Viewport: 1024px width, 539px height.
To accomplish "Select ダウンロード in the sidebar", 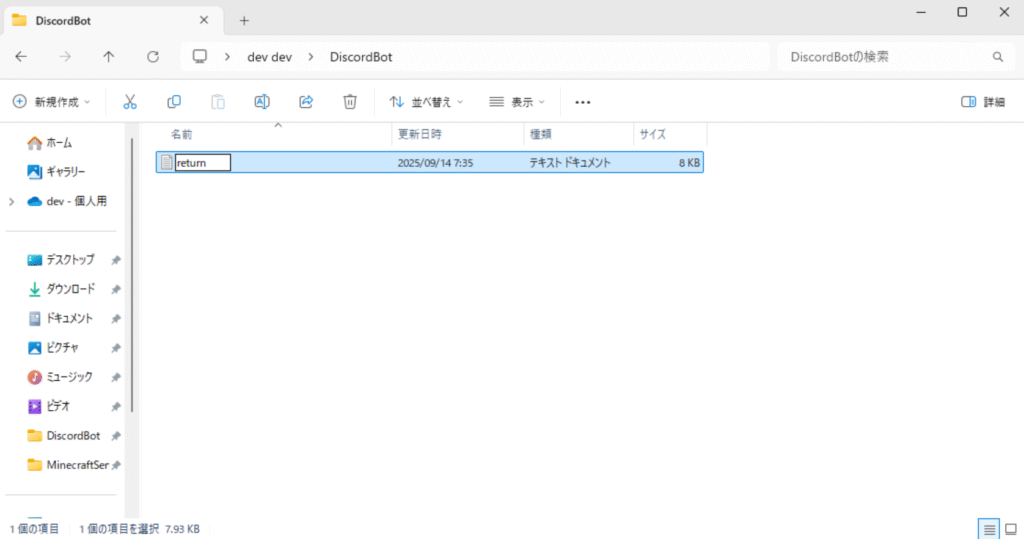I will (x=70, y=289).
